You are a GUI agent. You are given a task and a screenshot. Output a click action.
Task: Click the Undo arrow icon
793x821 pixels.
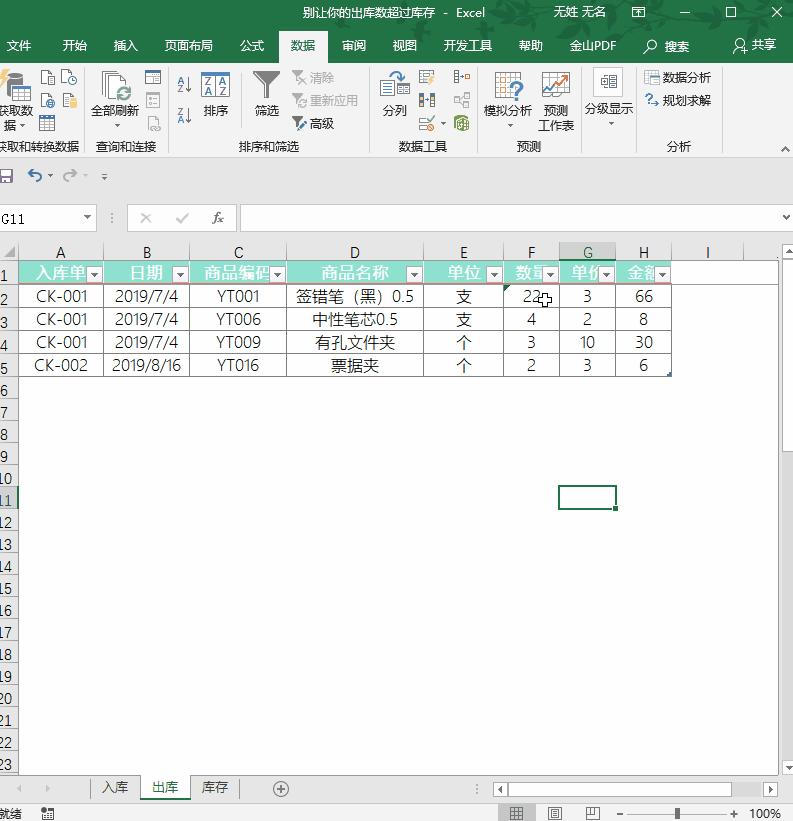coord(35,175)
